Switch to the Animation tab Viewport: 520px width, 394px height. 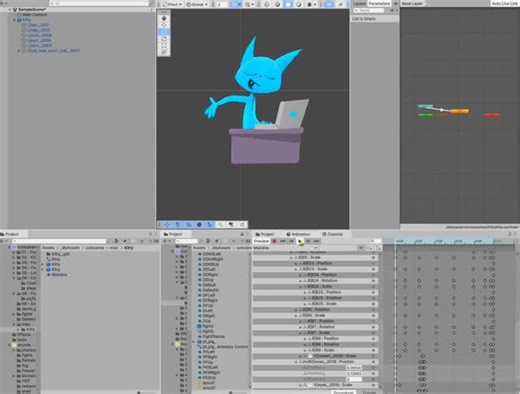click(x=298, y=234)
